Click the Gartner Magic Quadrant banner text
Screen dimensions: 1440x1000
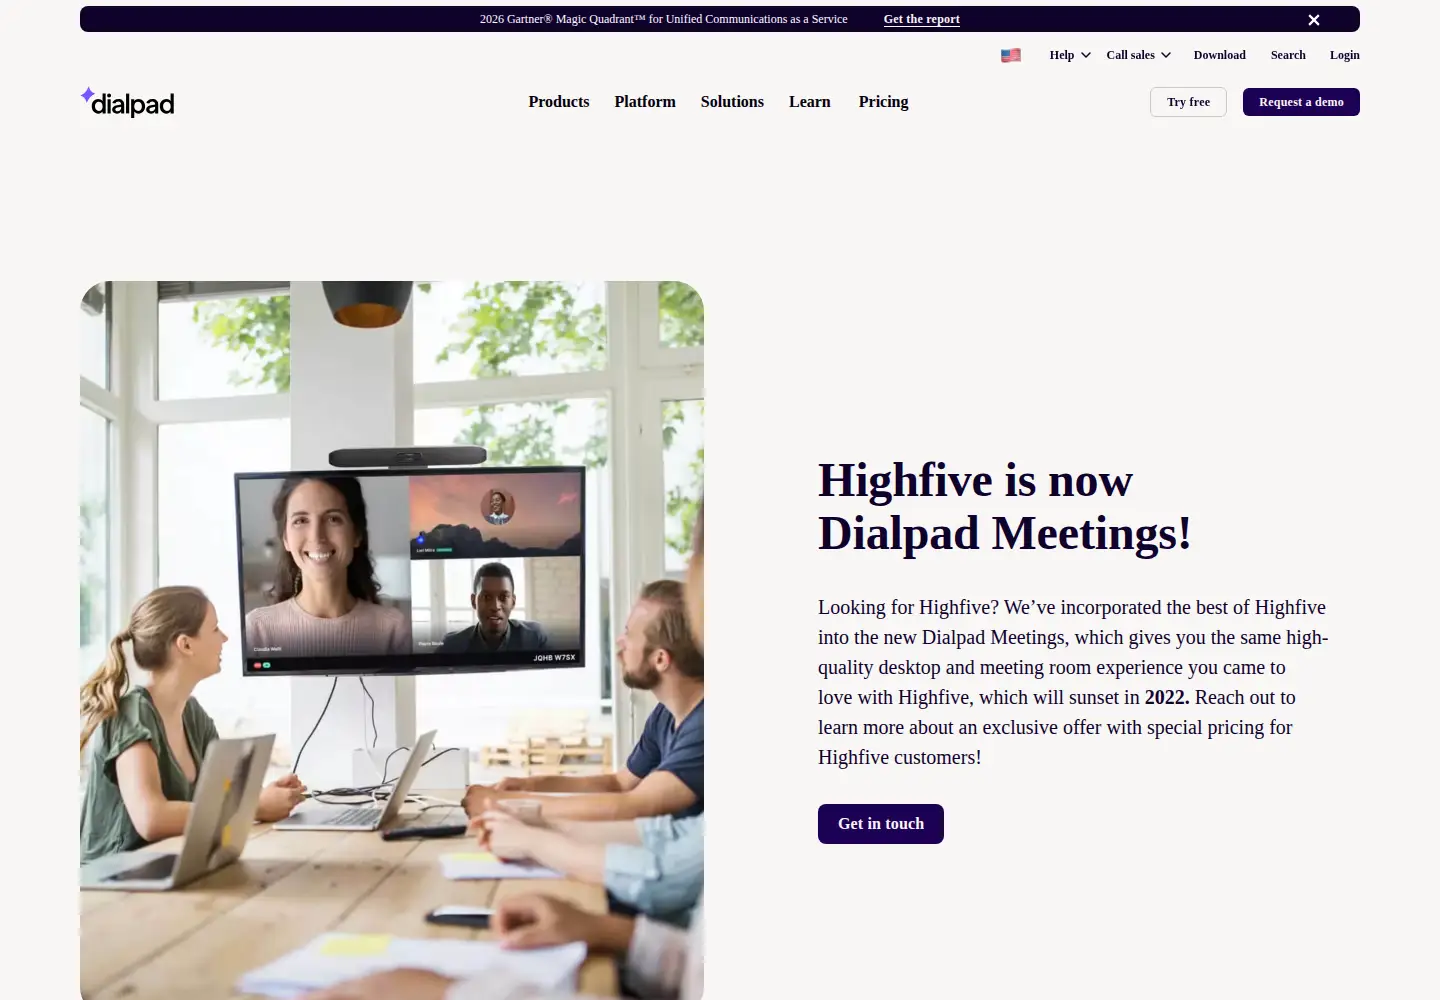click(x=663, y=19)
